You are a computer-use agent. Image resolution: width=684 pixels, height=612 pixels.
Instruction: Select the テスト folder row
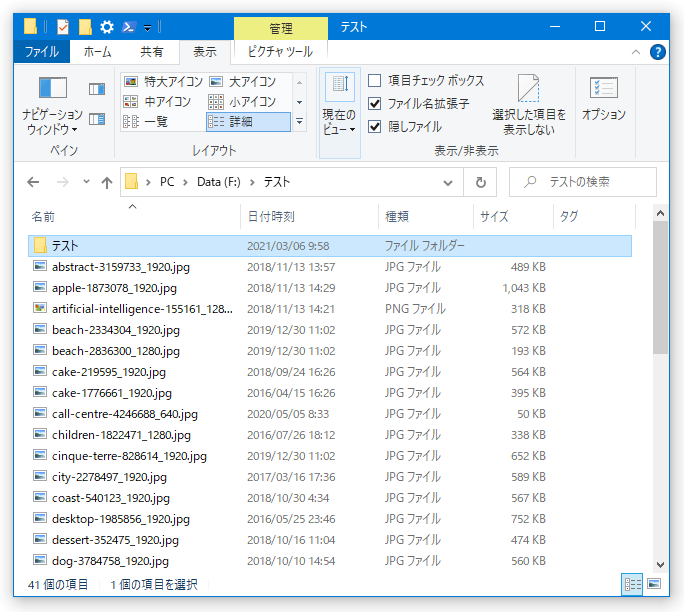330,246
